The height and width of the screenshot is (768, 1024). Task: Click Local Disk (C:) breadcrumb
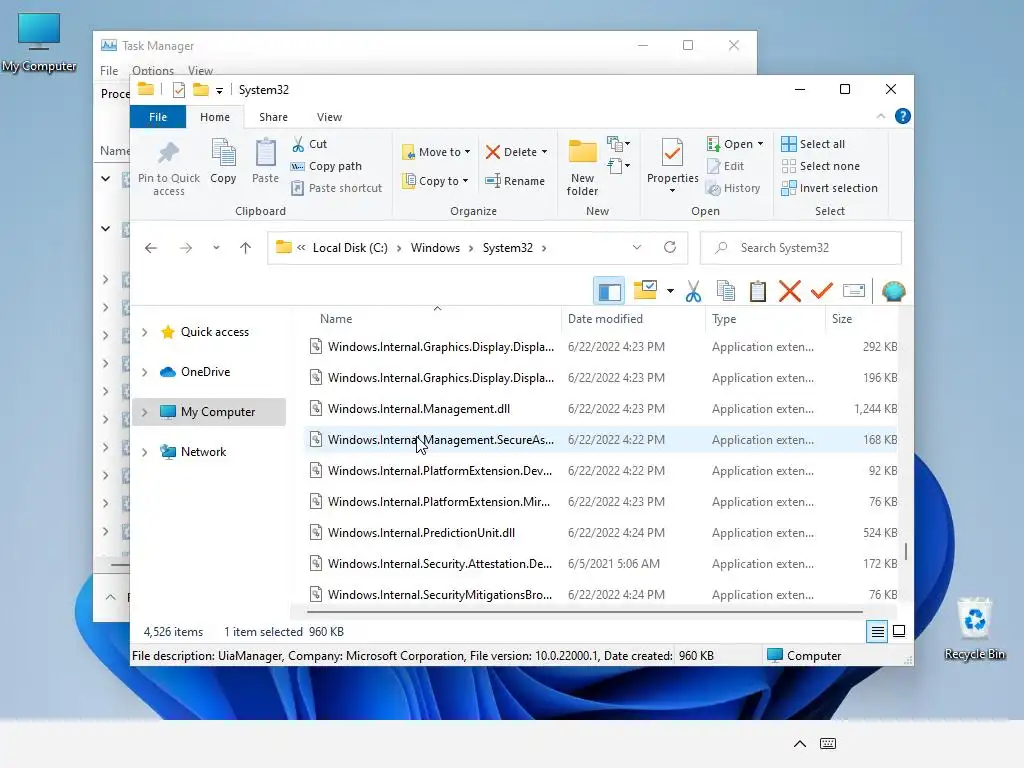tap(350, 248)
